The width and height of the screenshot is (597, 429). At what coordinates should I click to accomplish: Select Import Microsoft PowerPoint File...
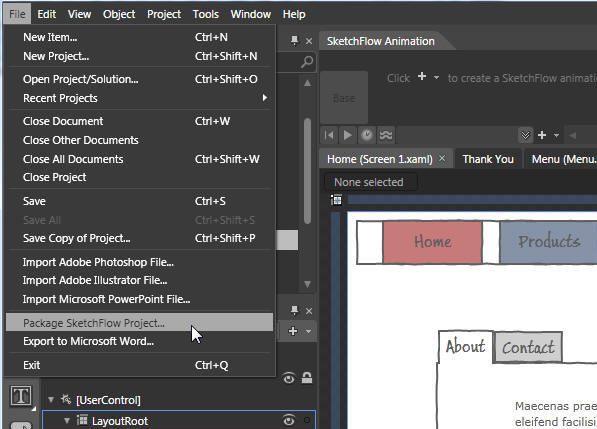point(139,299)
